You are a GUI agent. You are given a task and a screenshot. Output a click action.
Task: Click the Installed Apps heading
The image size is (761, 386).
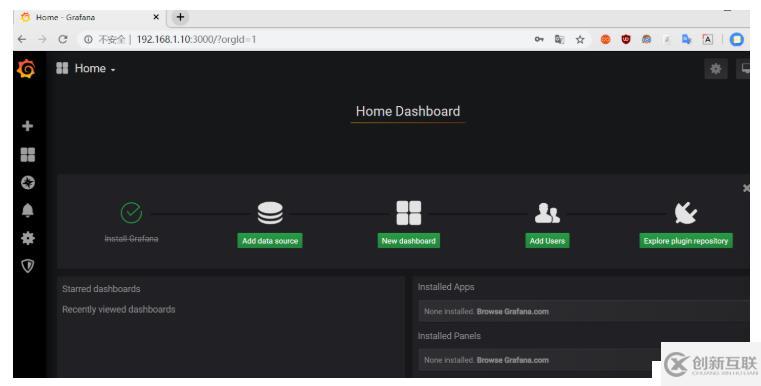[446, 287]
